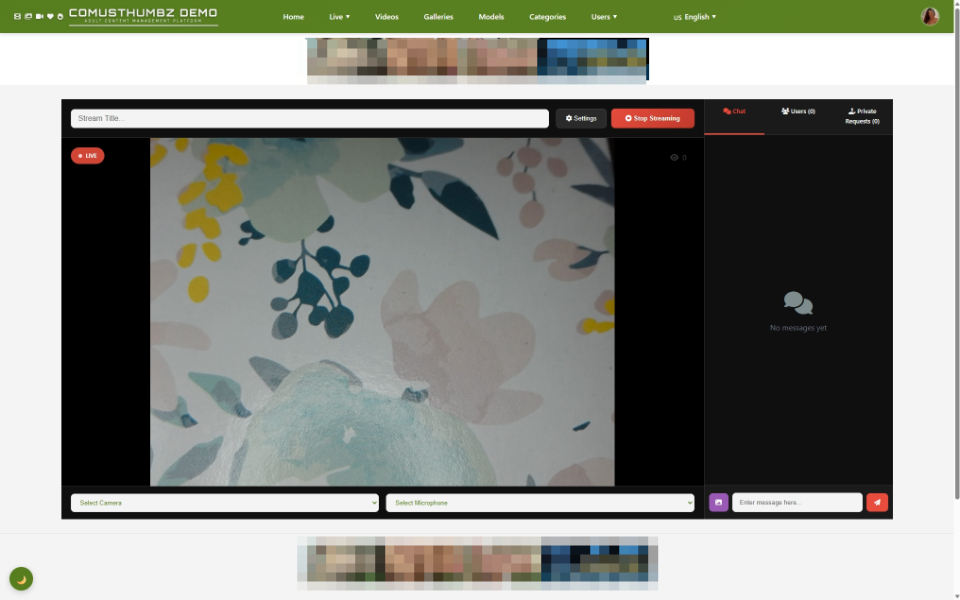Click the viewer count eye icon
This screenshot has width=960, height=600.
pos(674,157)
